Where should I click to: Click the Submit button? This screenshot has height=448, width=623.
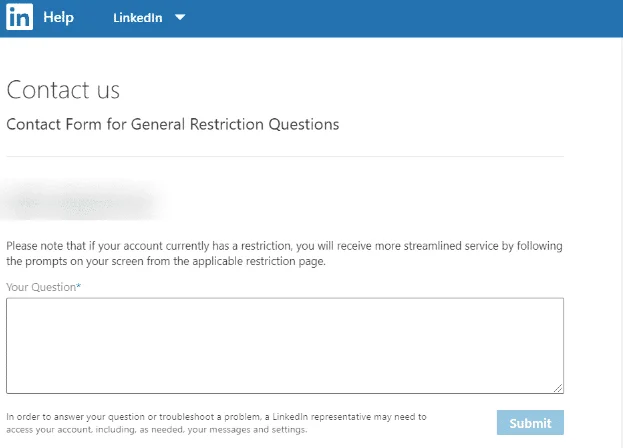pos(530,423)
